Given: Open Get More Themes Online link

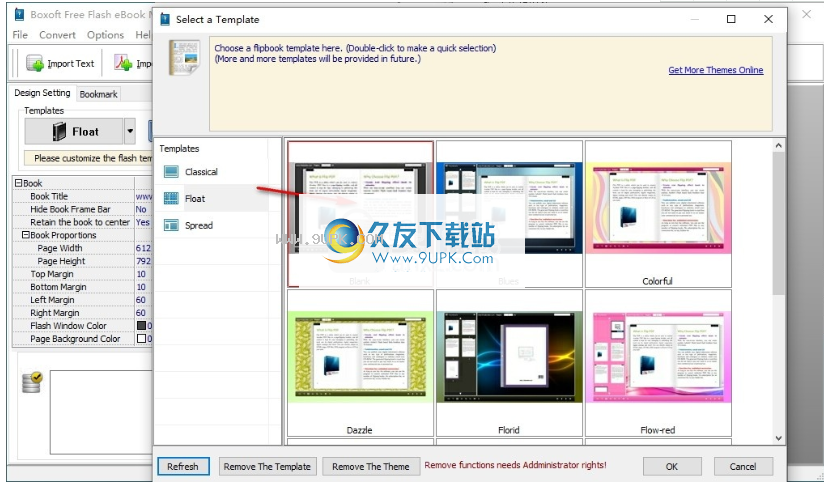Looking at the screenshot, I should coord(716,70).
